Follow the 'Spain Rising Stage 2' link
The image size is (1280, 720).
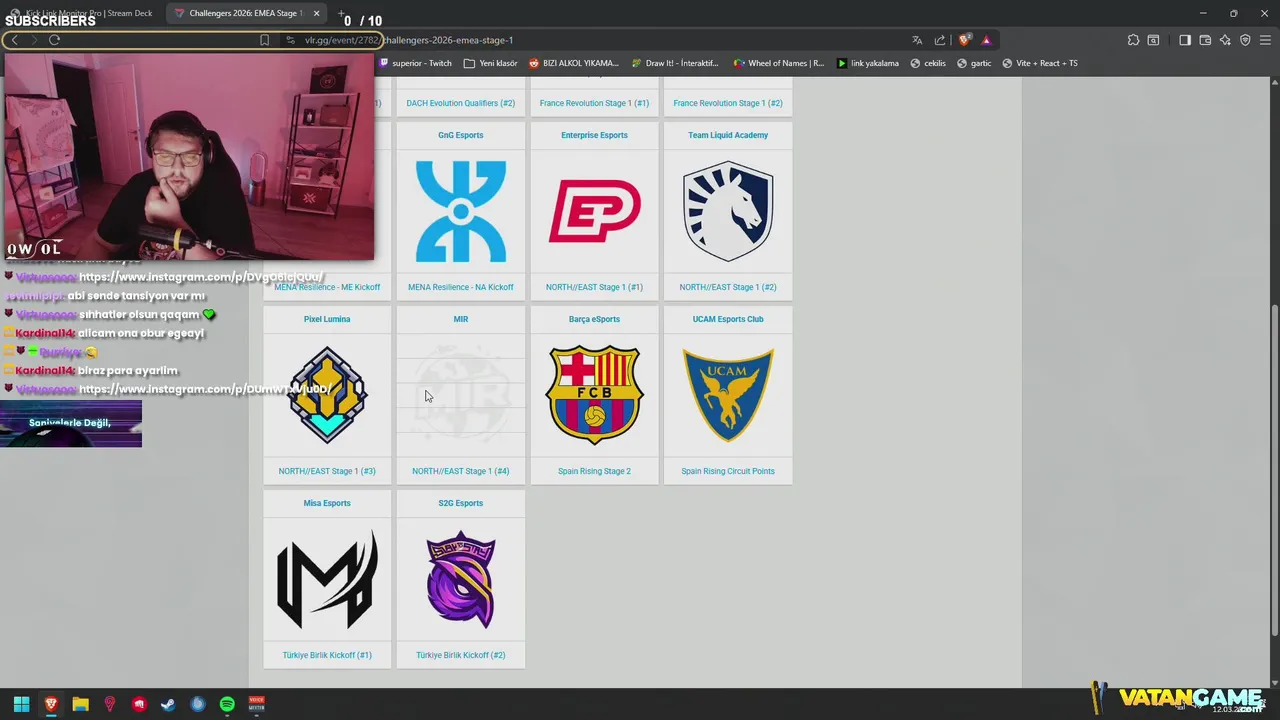tap(594, 471)
